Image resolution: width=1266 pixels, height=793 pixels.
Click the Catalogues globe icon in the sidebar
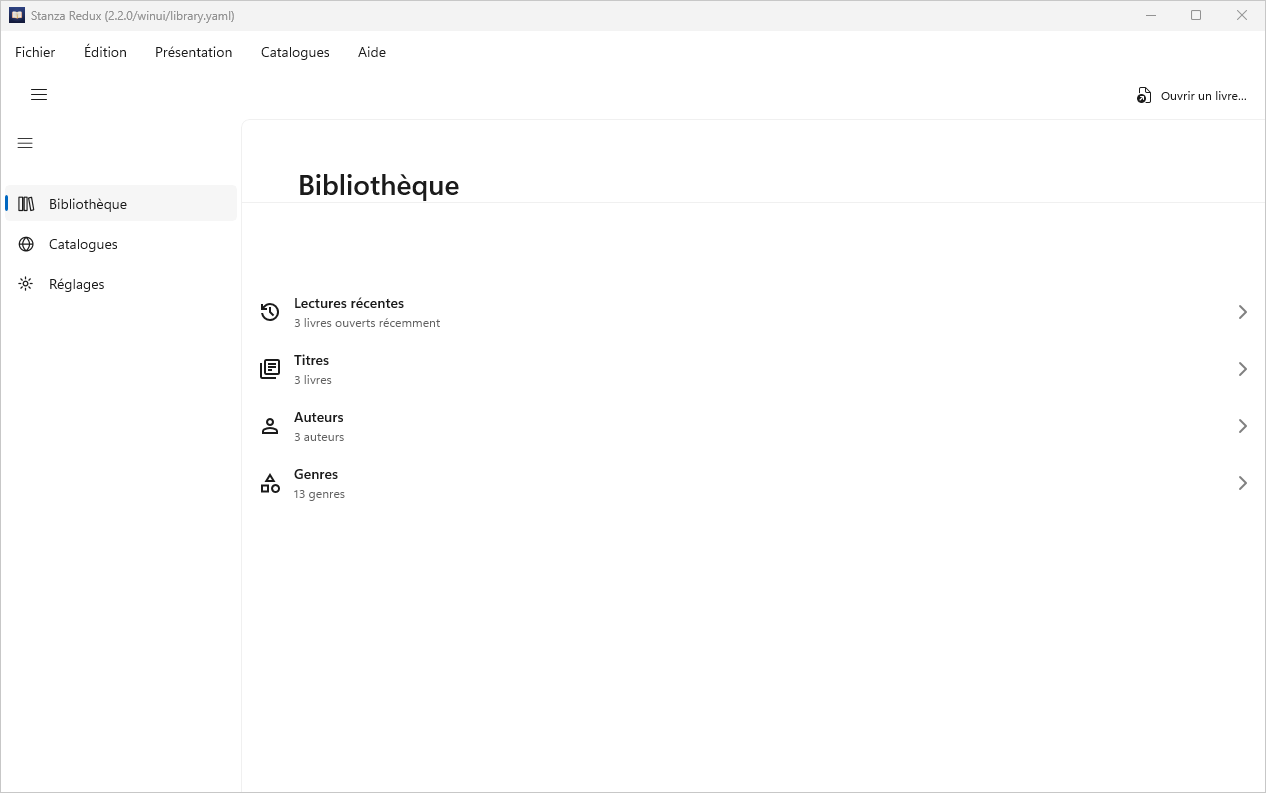pos(26,244)
